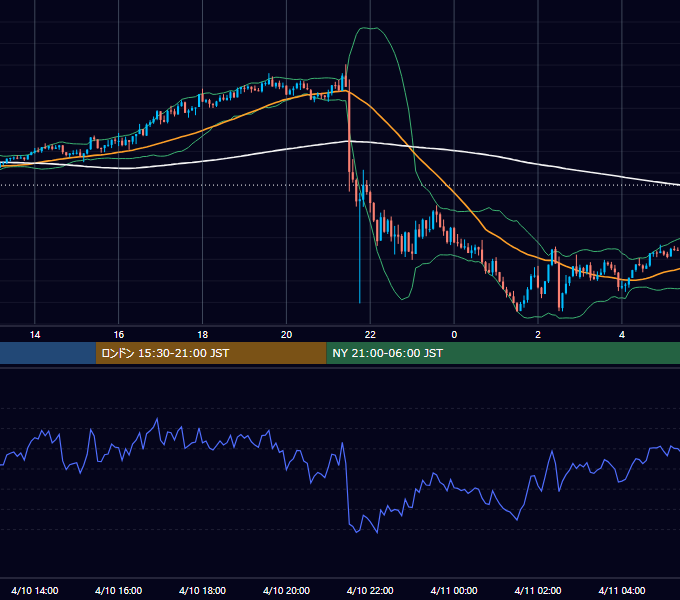Screen dimensions: 680x600
Task: Click the 4 hour label on price chart axis
Action: 622,335
